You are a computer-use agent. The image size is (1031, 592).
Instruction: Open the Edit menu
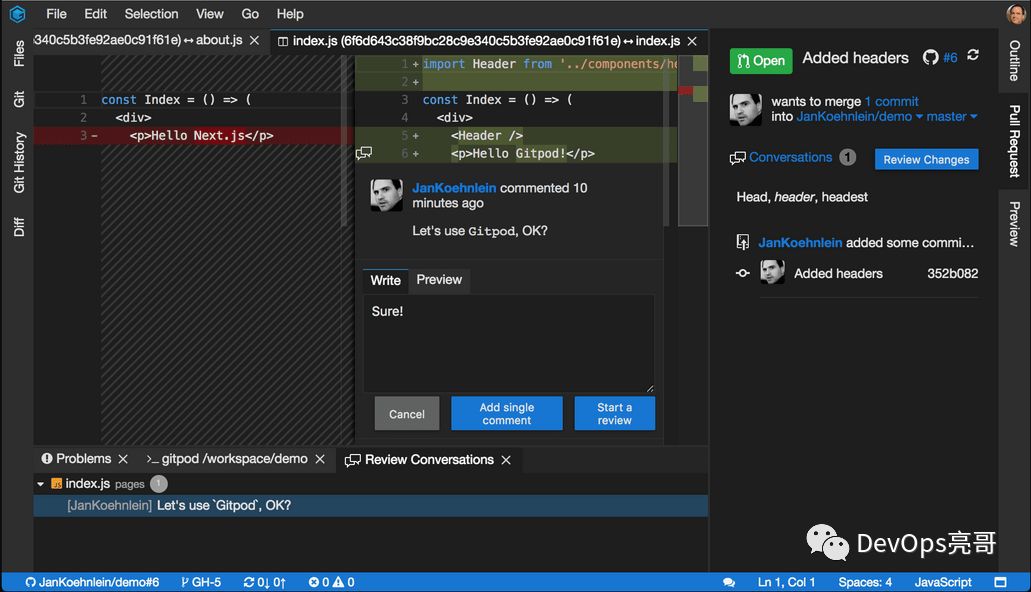95,14
